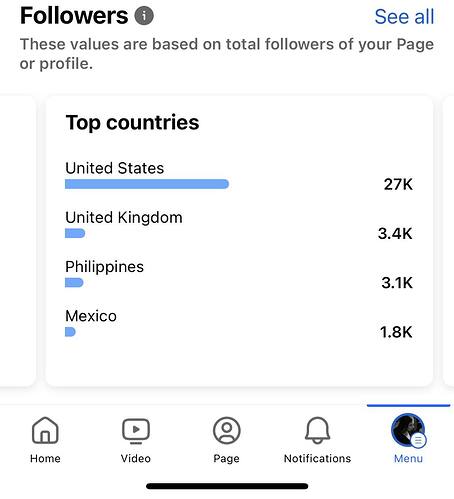454x499 pixels.
Task: Tap the Top countries card heading
Action: point(132,123)
